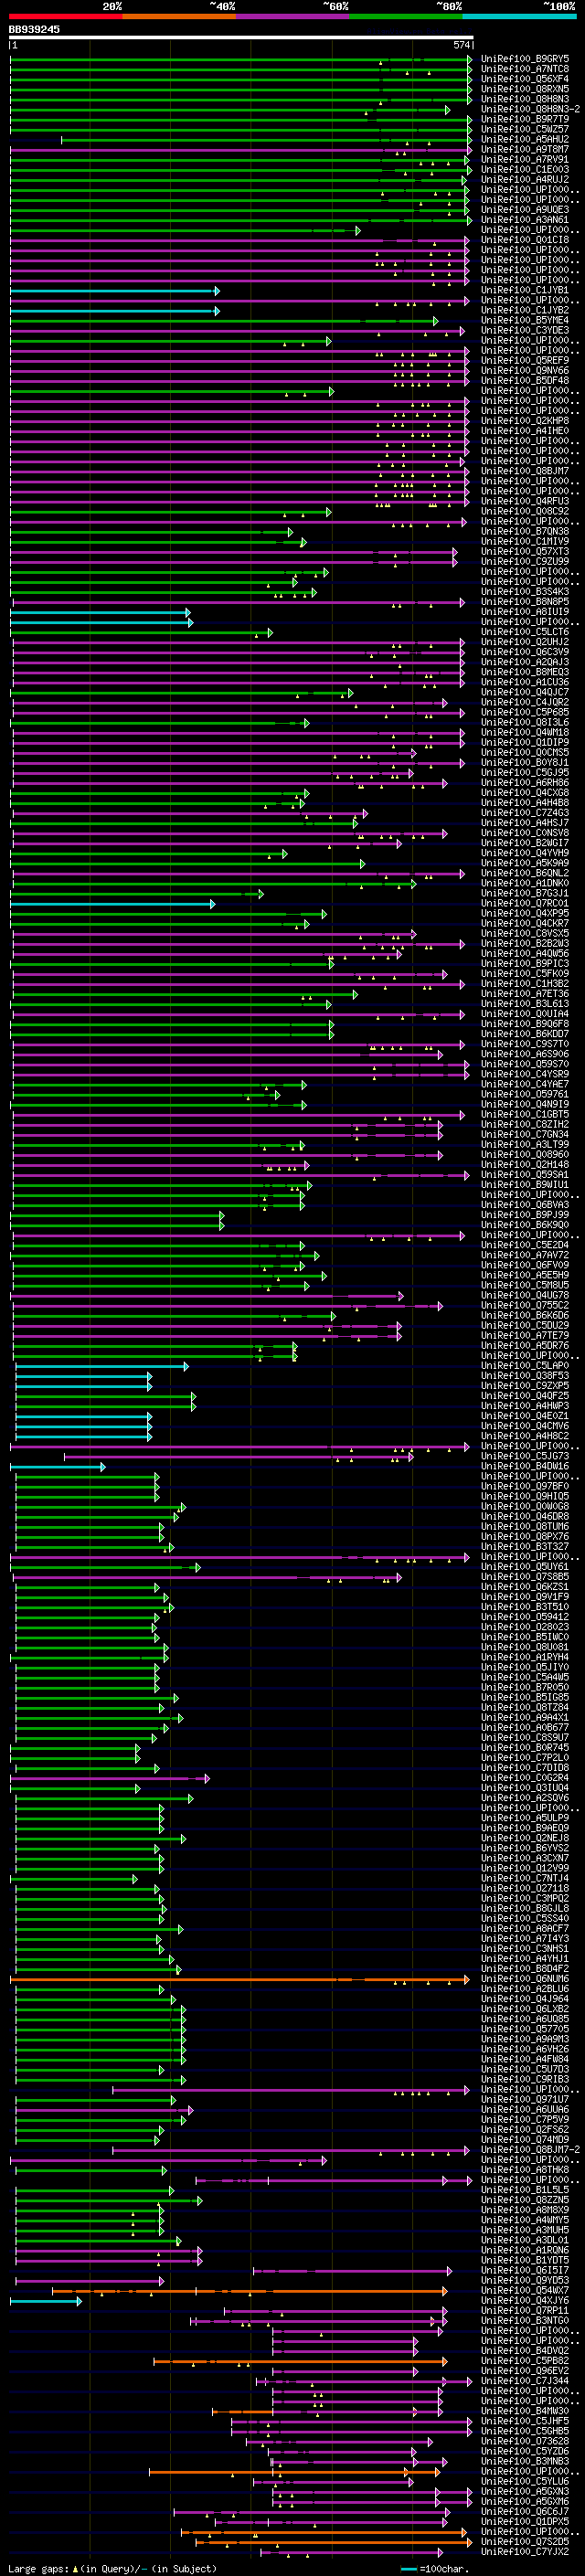This screenshot has width=585, height=2576.
Task: Click the UniRef100_C5LAP0 label
Action: (525, 1366)
